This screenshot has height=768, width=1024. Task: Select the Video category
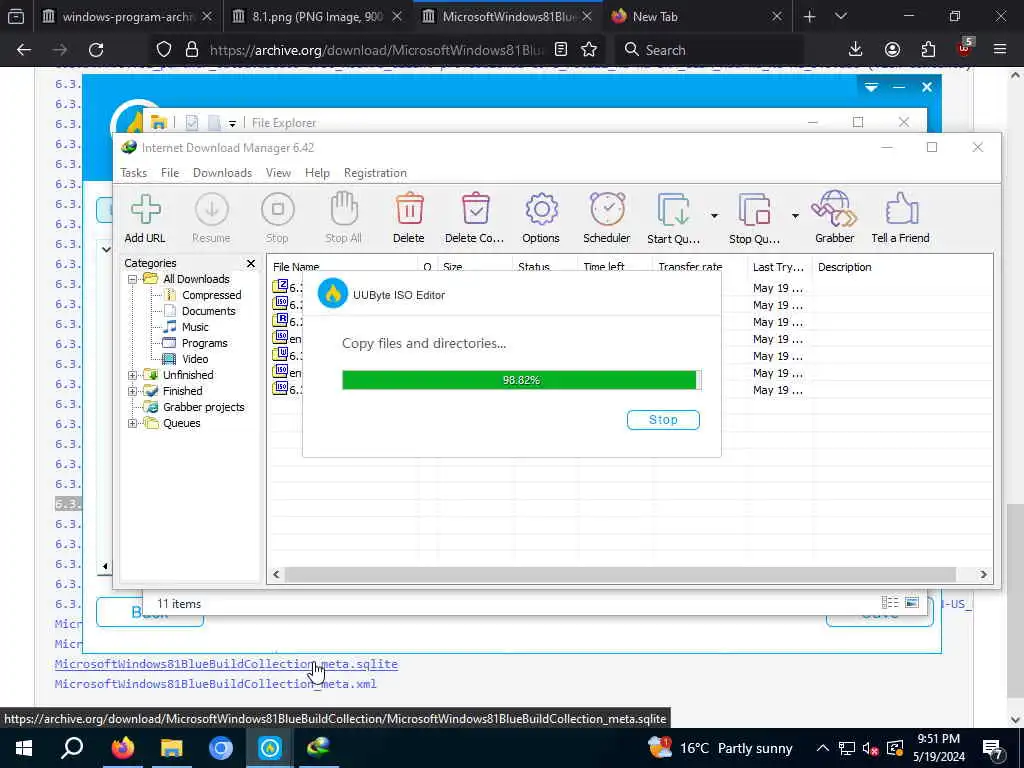pos(195,359)
